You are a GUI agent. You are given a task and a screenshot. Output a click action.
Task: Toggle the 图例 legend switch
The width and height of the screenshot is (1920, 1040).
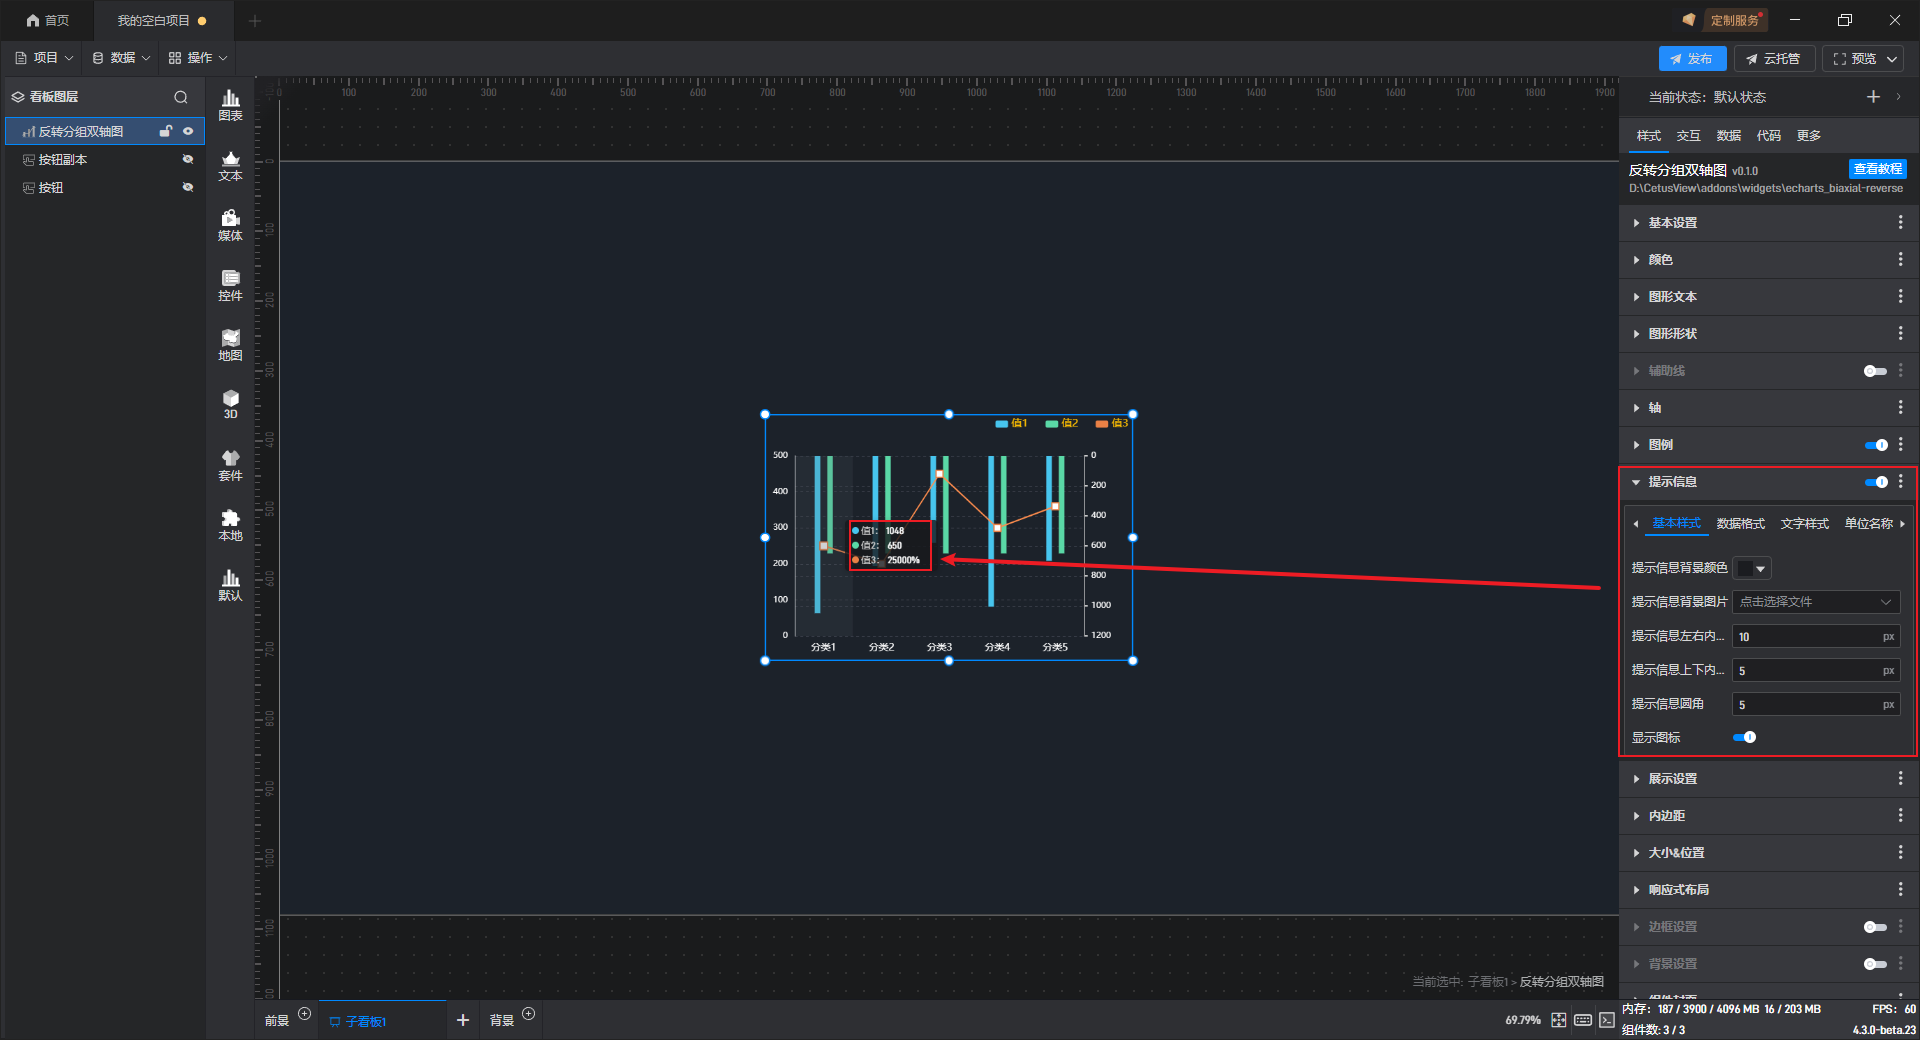[1875, 445]
